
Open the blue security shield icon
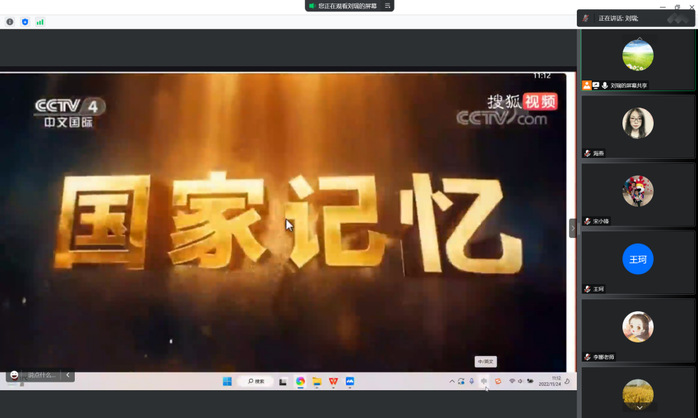(25, 21)
